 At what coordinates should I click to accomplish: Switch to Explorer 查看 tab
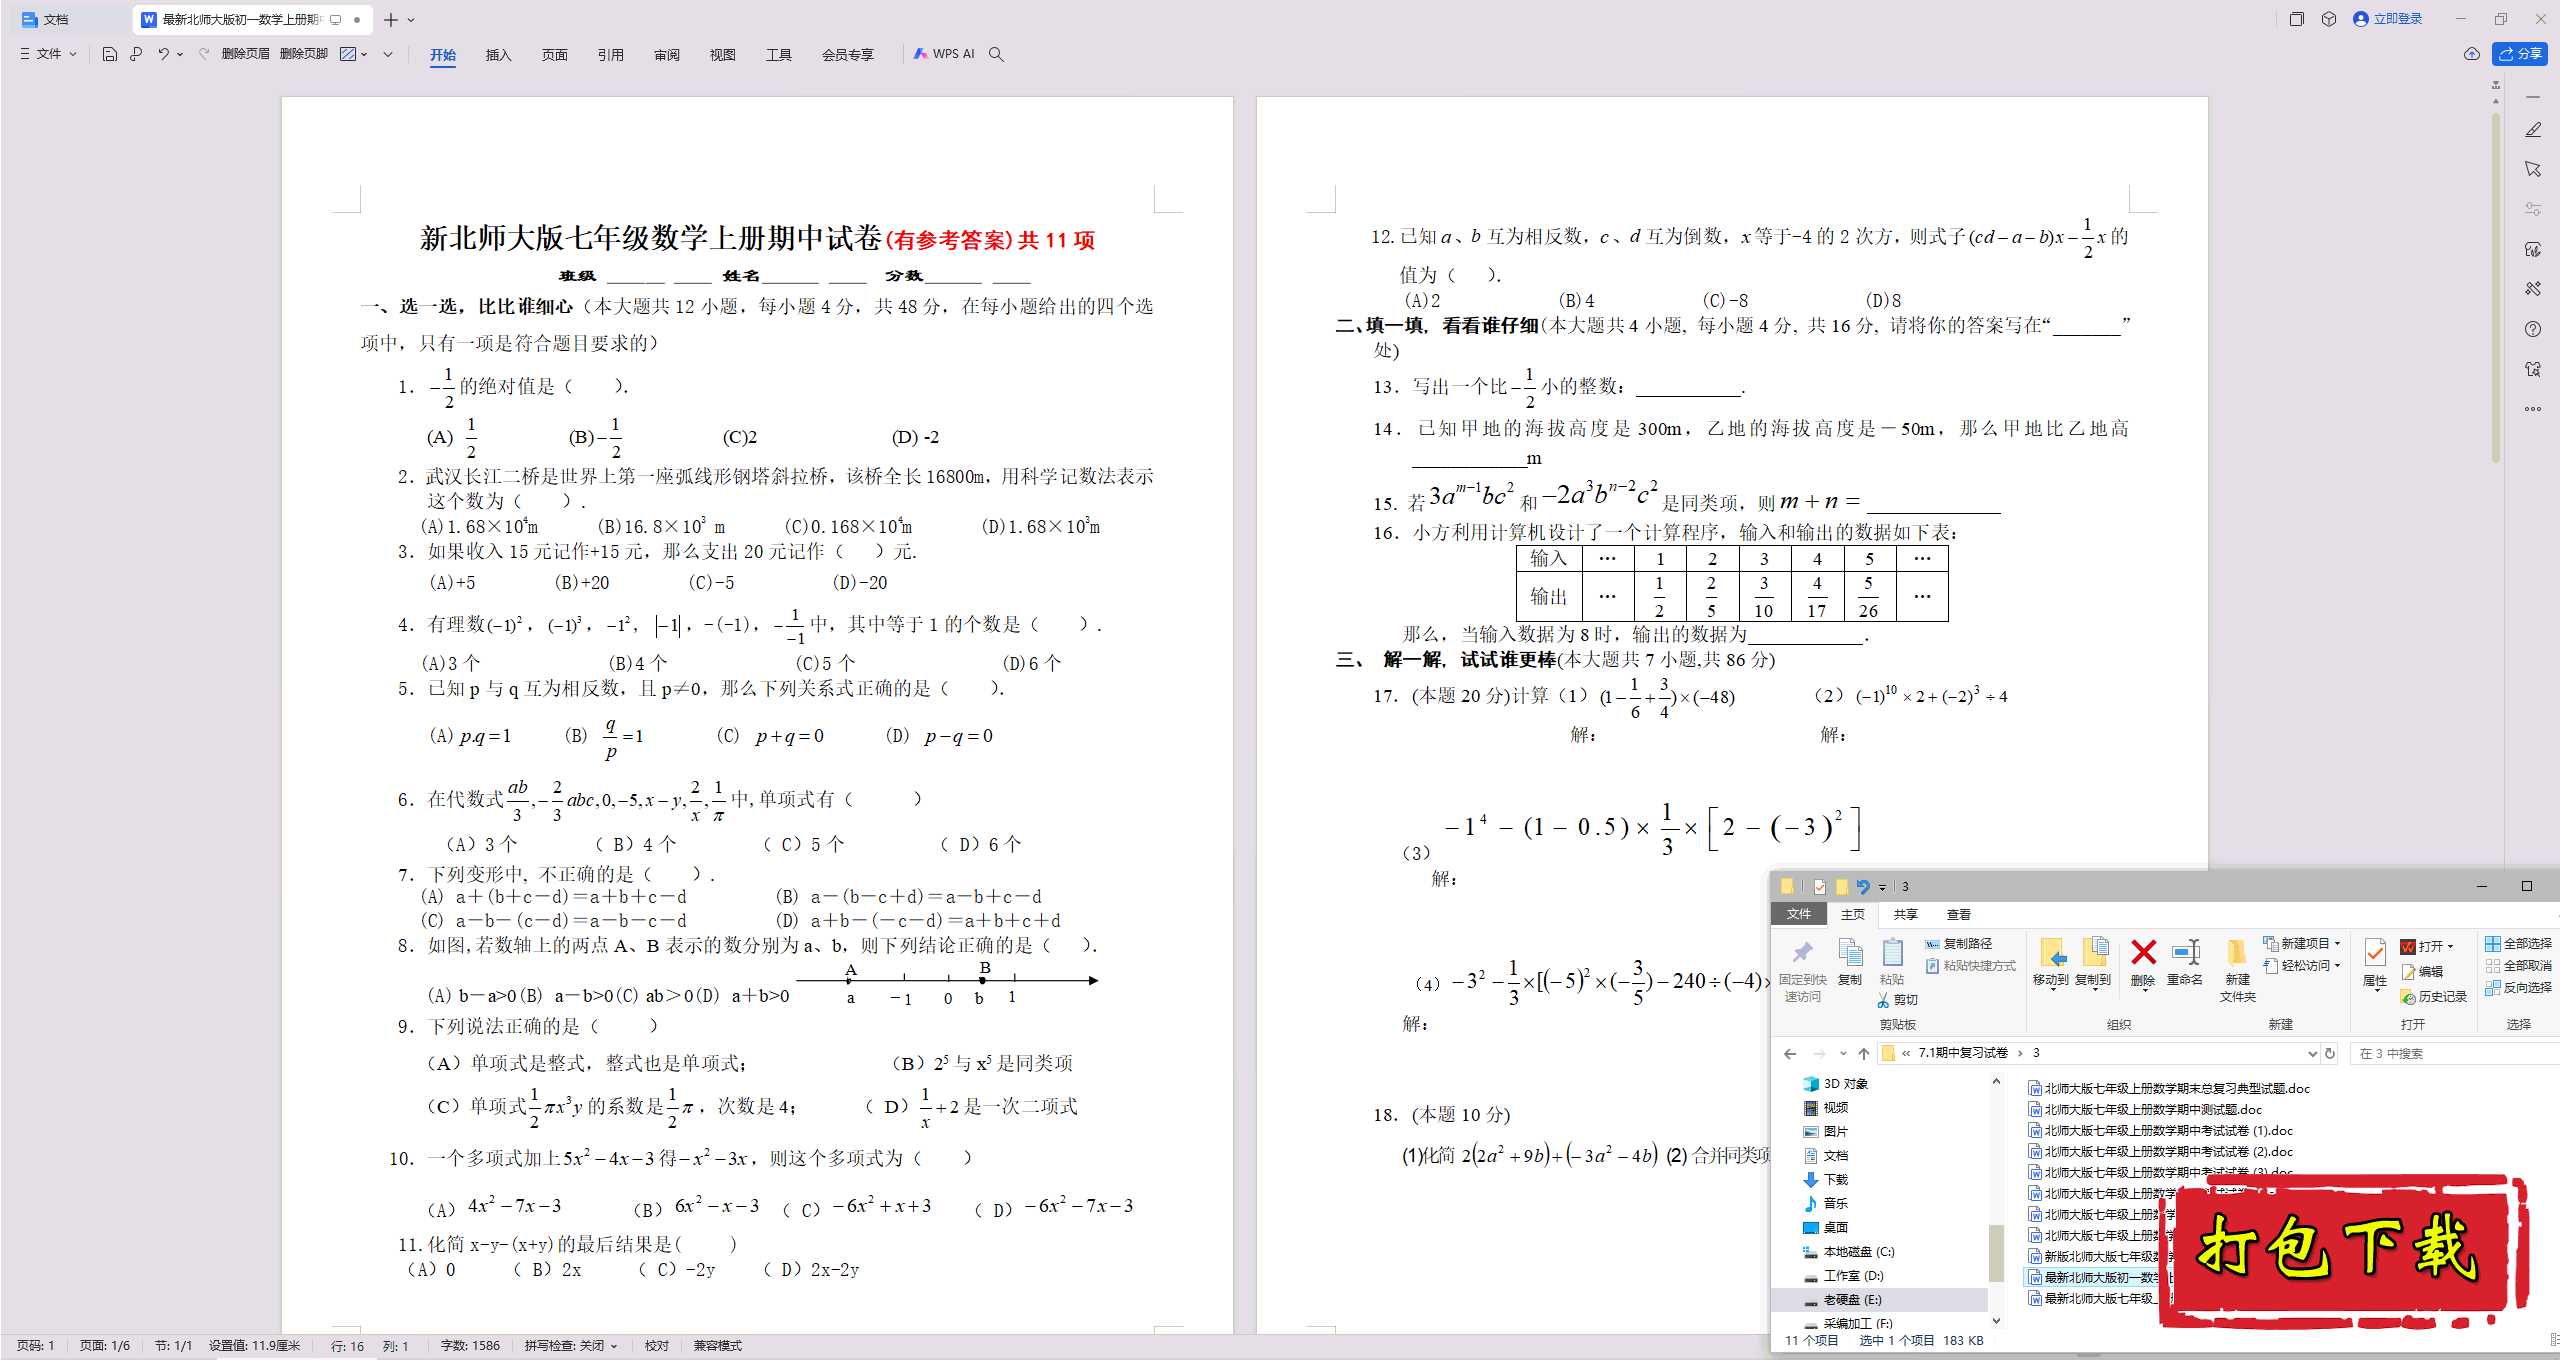(x=1959, y=914)
